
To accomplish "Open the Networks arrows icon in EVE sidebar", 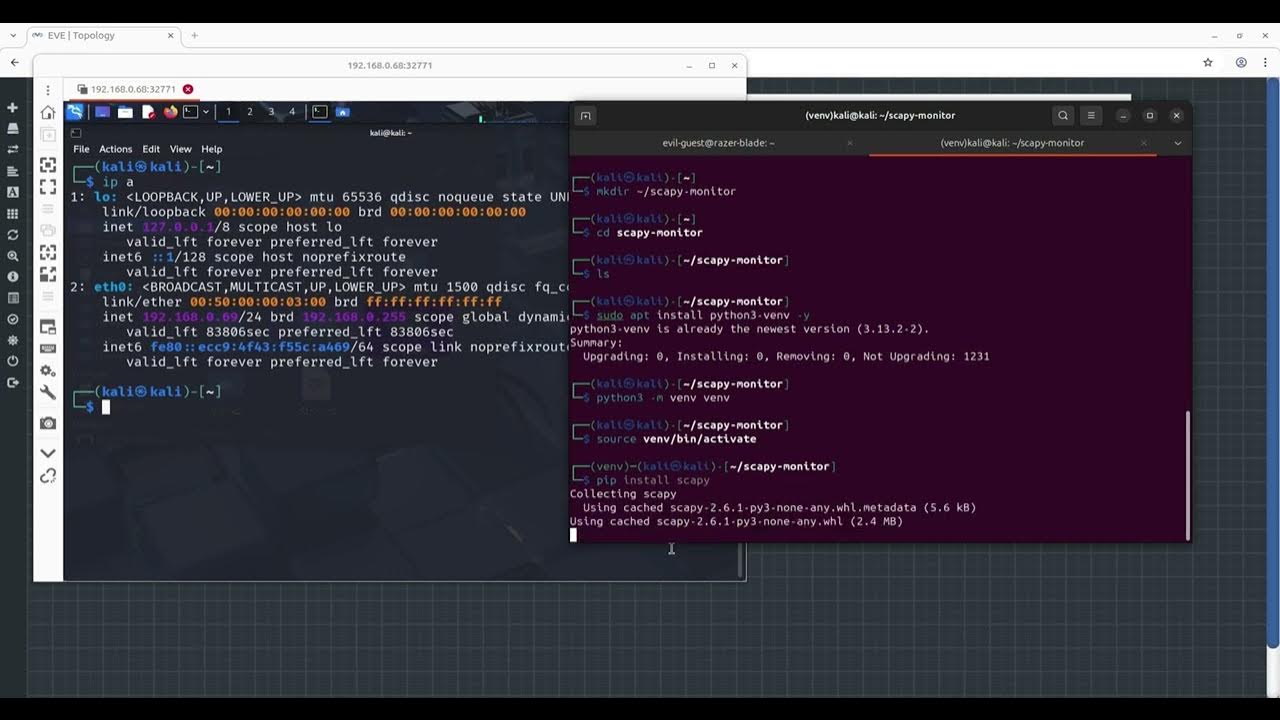I will click(13, 150).
